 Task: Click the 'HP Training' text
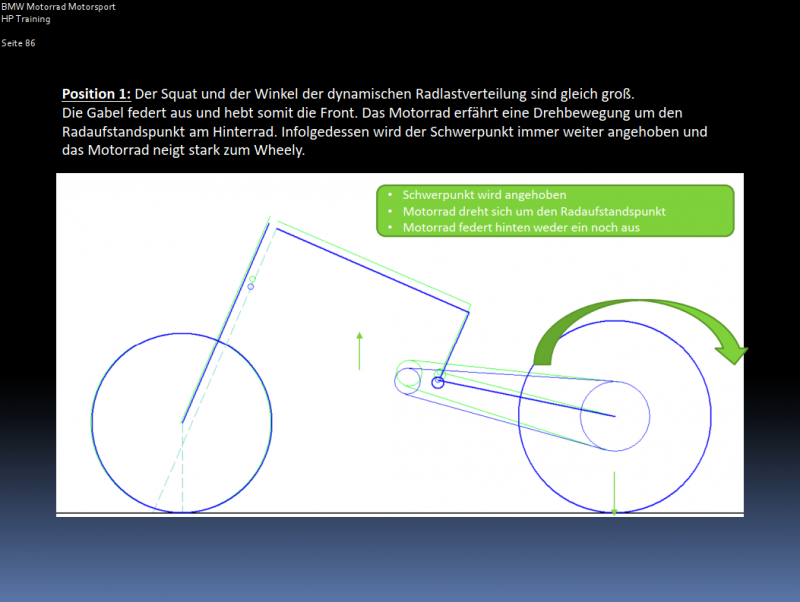pos(26,17)
